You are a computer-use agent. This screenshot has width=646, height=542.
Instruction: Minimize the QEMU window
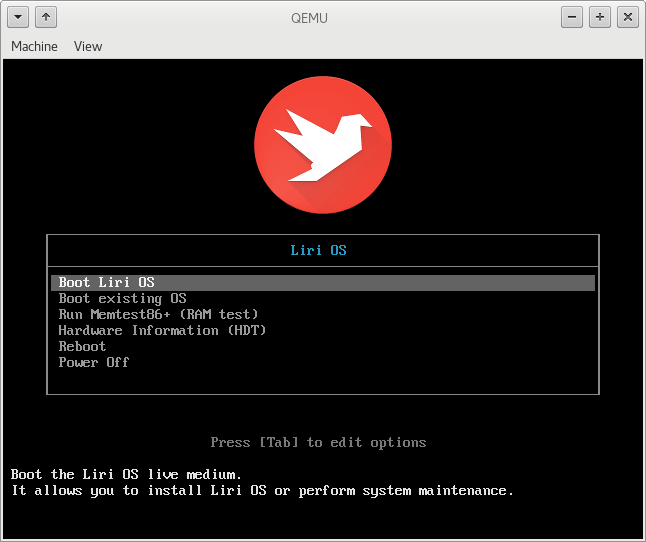(x=572, y=17)
